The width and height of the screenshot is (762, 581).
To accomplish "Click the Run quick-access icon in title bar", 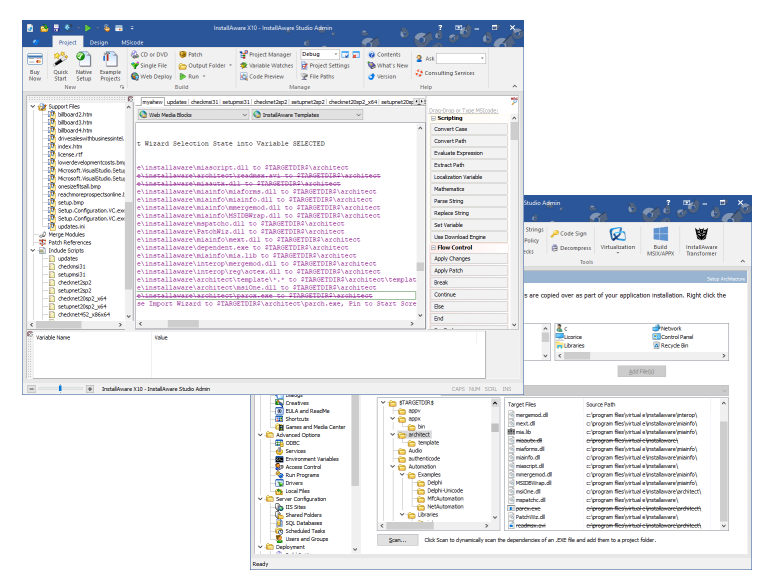I will pos(87,28).
